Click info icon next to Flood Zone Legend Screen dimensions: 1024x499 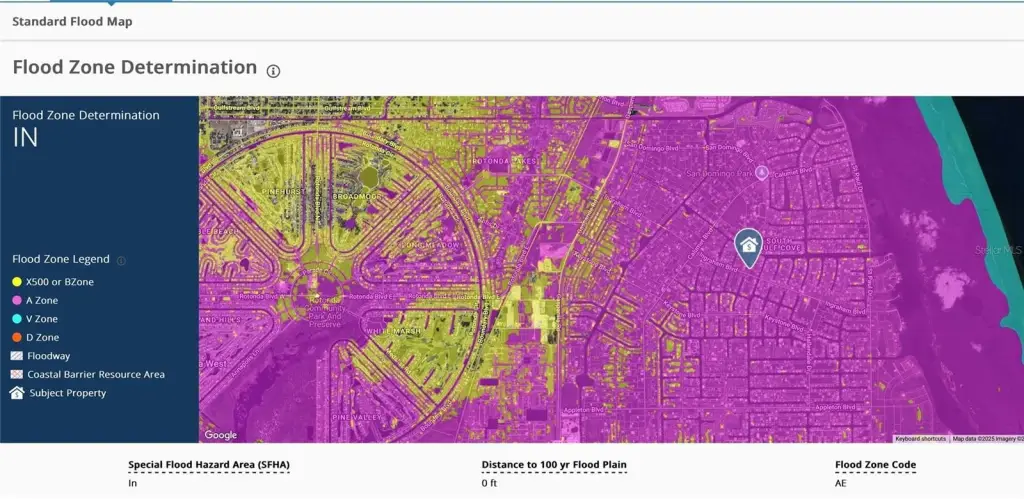point(121,260)
